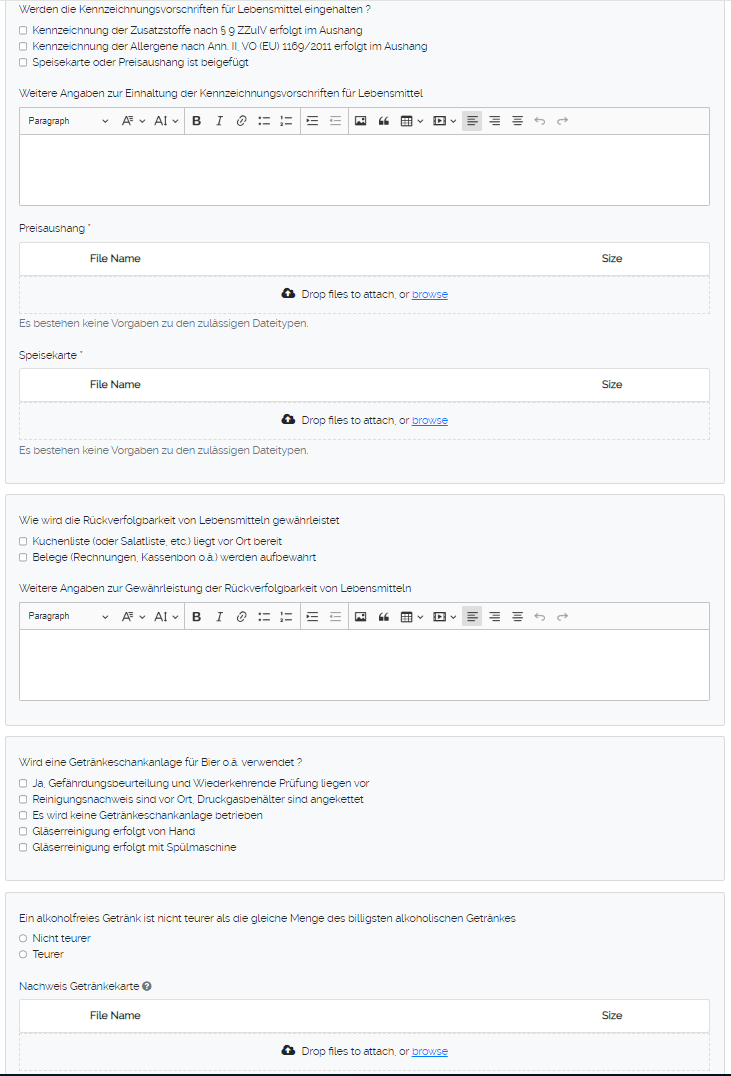Select the 'Nicht teurer' radio option

21,938
